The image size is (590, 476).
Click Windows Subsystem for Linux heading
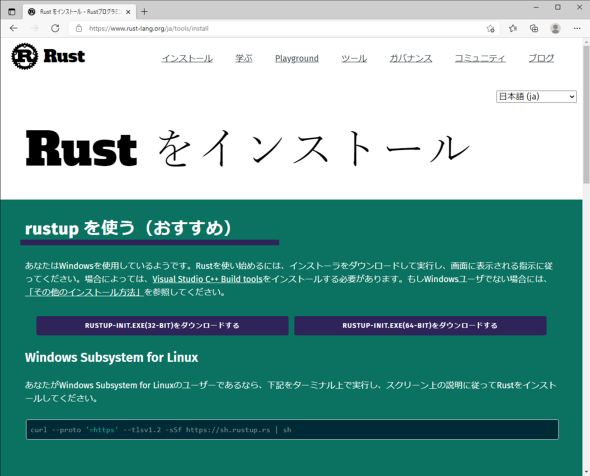tap(111, 357)
